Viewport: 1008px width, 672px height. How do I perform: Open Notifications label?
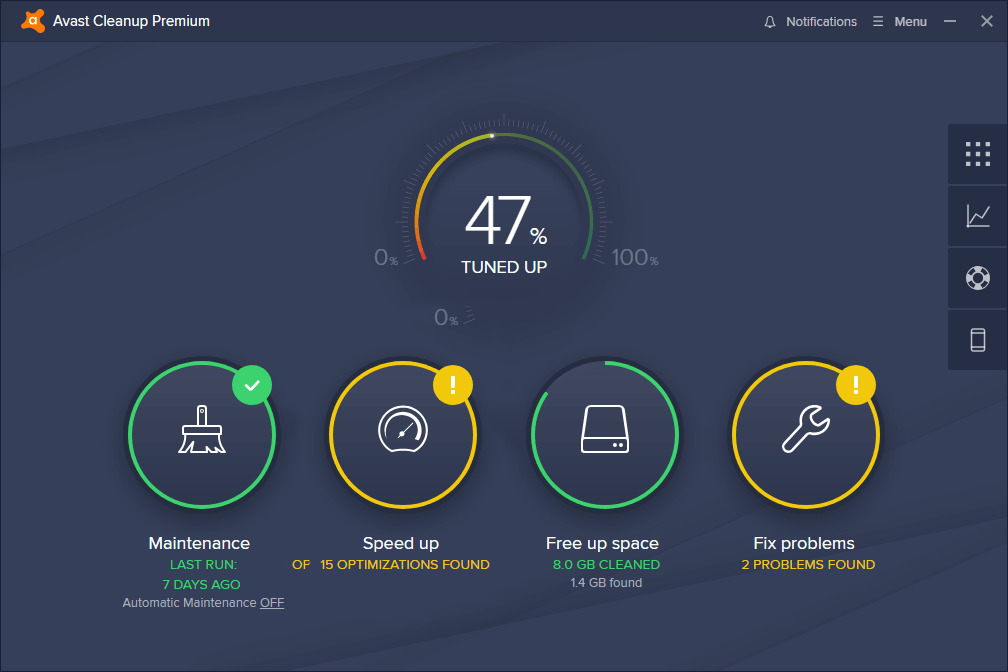pos(821,21)
